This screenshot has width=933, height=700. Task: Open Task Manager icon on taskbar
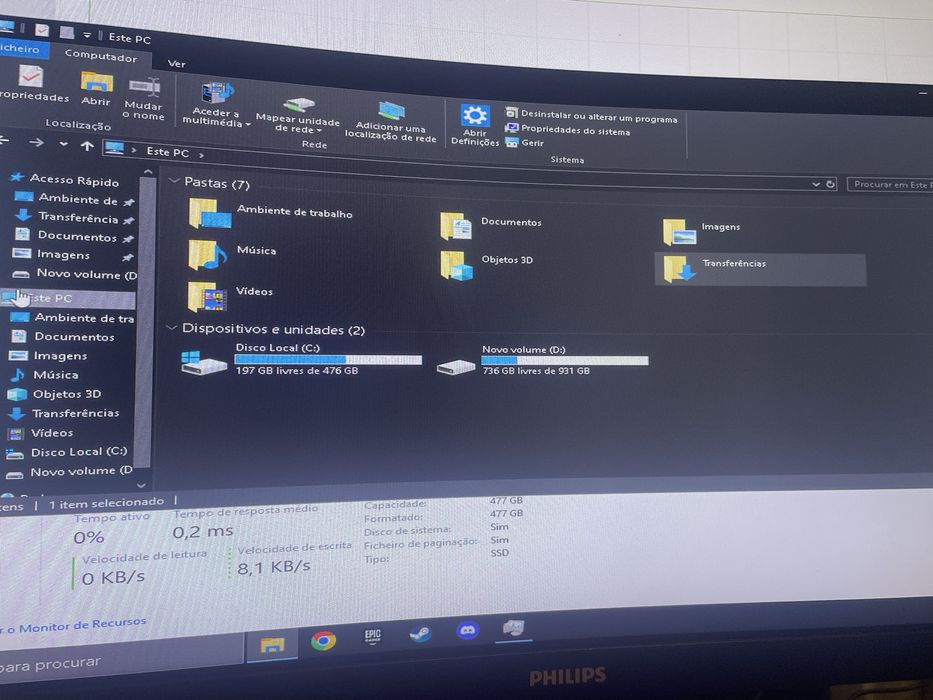[513, 627]
